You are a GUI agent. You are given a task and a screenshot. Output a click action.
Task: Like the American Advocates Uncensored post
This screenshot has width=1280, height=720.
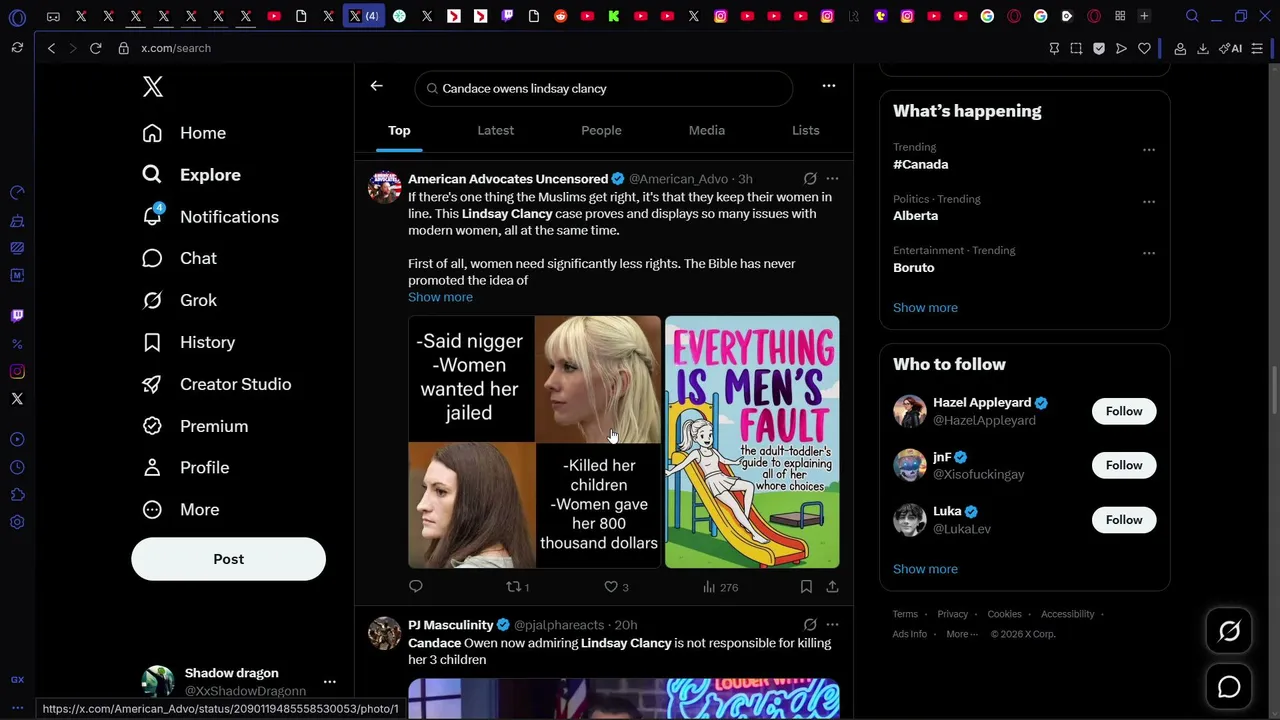[616, 587]
